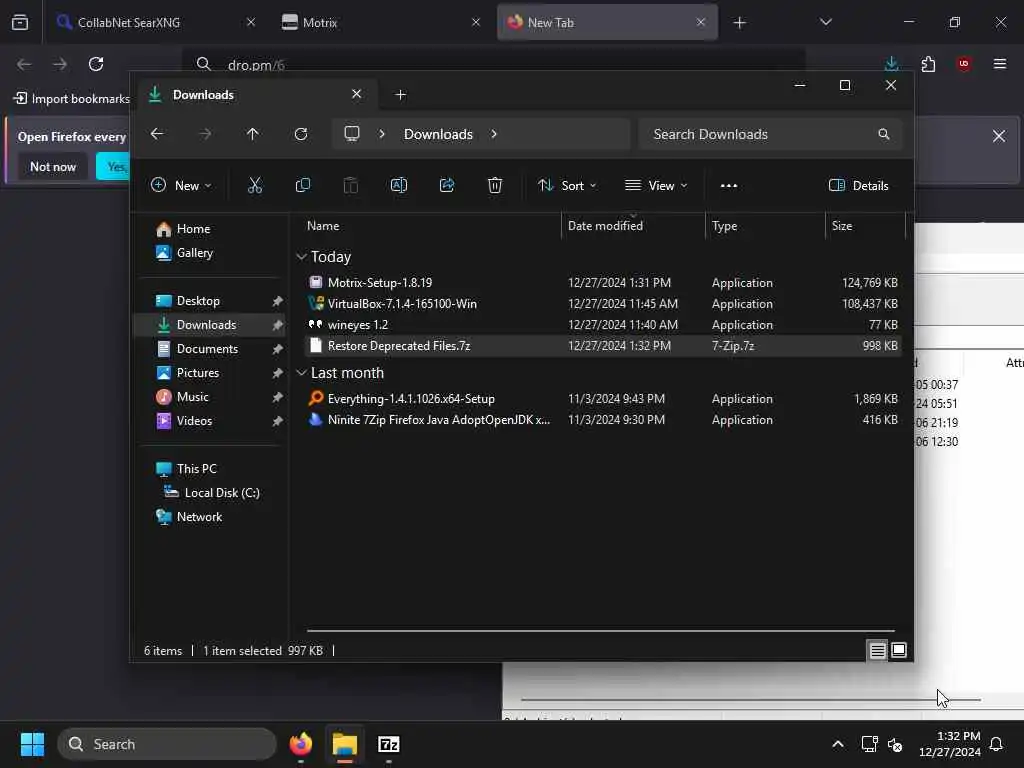Select the New Tab browser tab
This screenshot has width=1024, height=768.
click(x=607, y=22)
